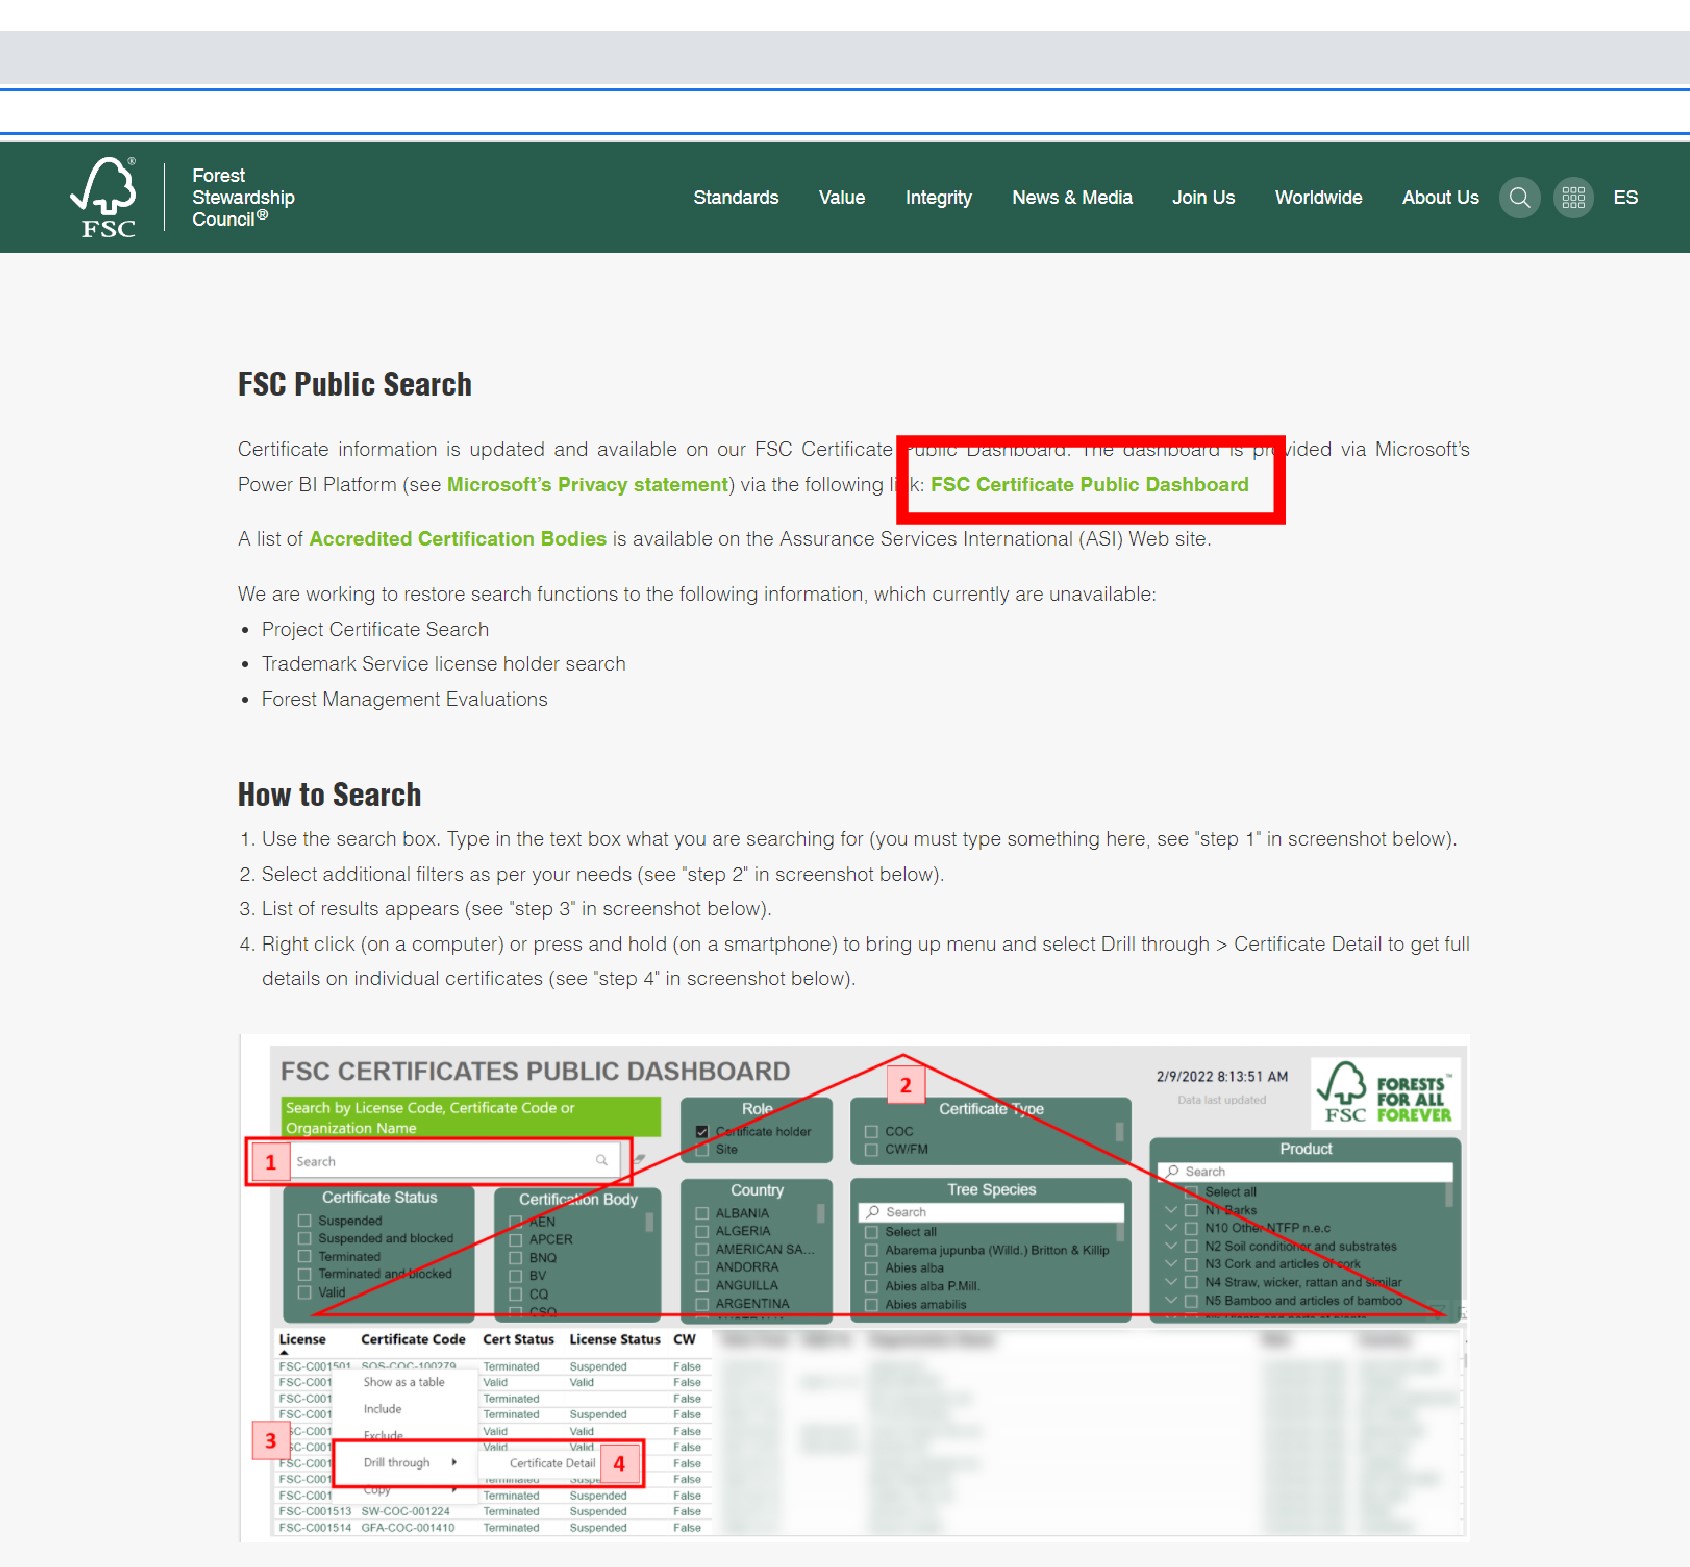The height and width of the screenshot is (1567, 1690).
Task: Click the dashboard how-to screenshot image
Action: (854, 1288)
